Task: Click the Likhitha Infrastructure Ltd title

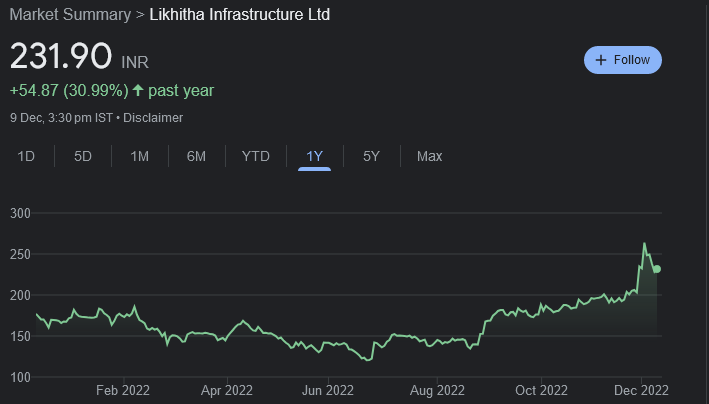Action: pyautogui.click(x=239, y=15)
